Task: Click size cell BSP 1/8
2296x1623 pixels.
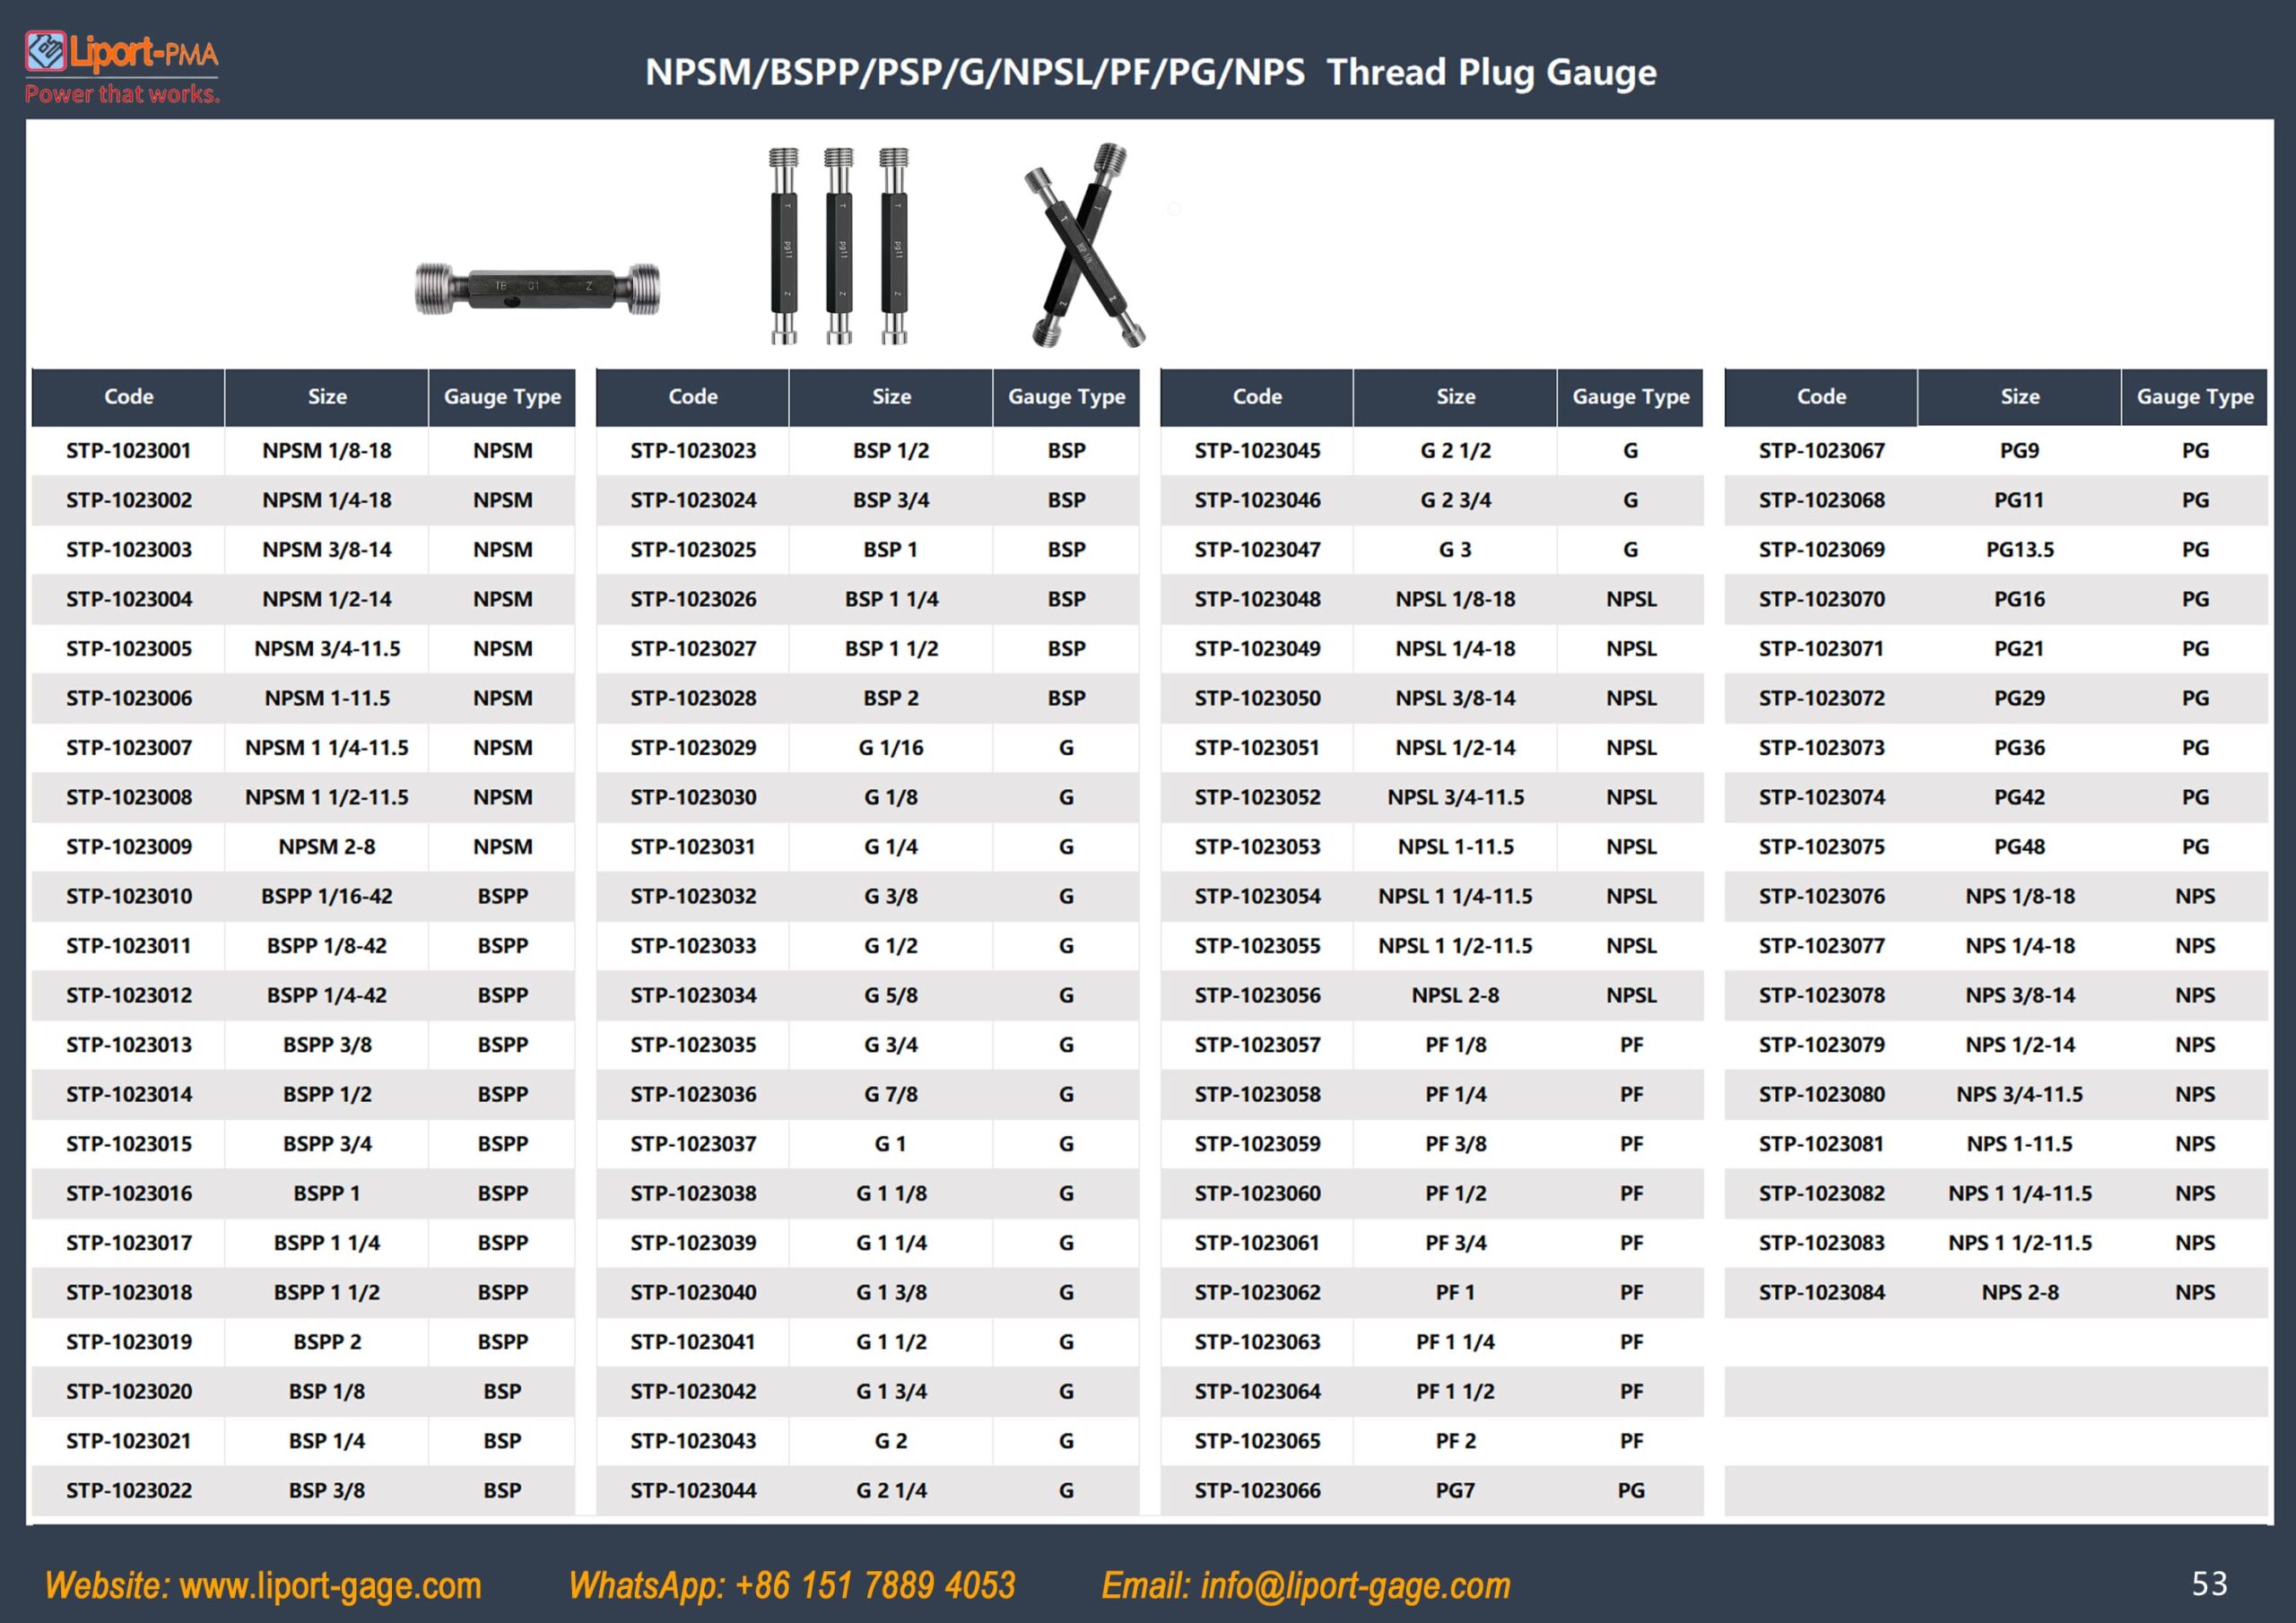Action: [327, 1391]
